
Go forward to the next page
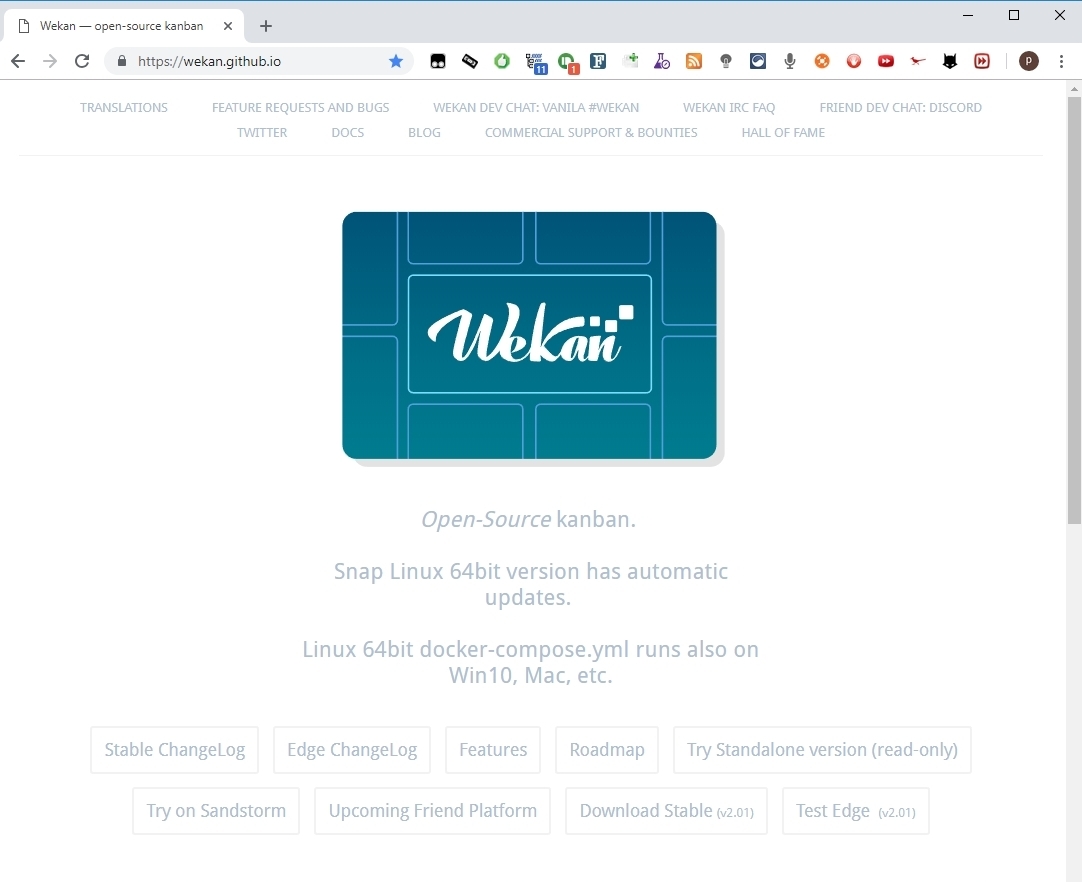pos(50,61)
